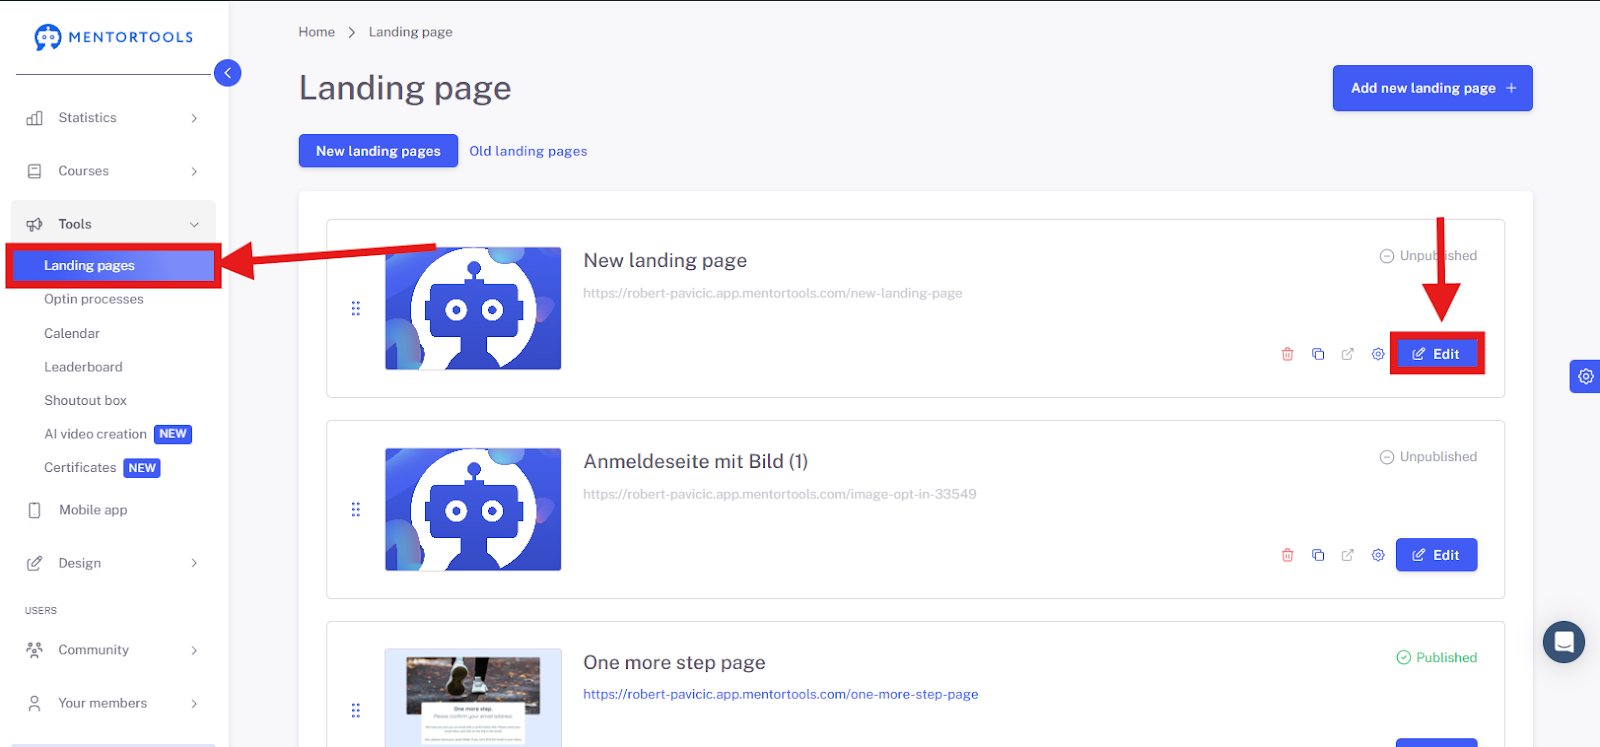The width and height of the screenshot is (1600, 747).
Task: Open Calendar in the sidebar
Action: pos(72,333)
